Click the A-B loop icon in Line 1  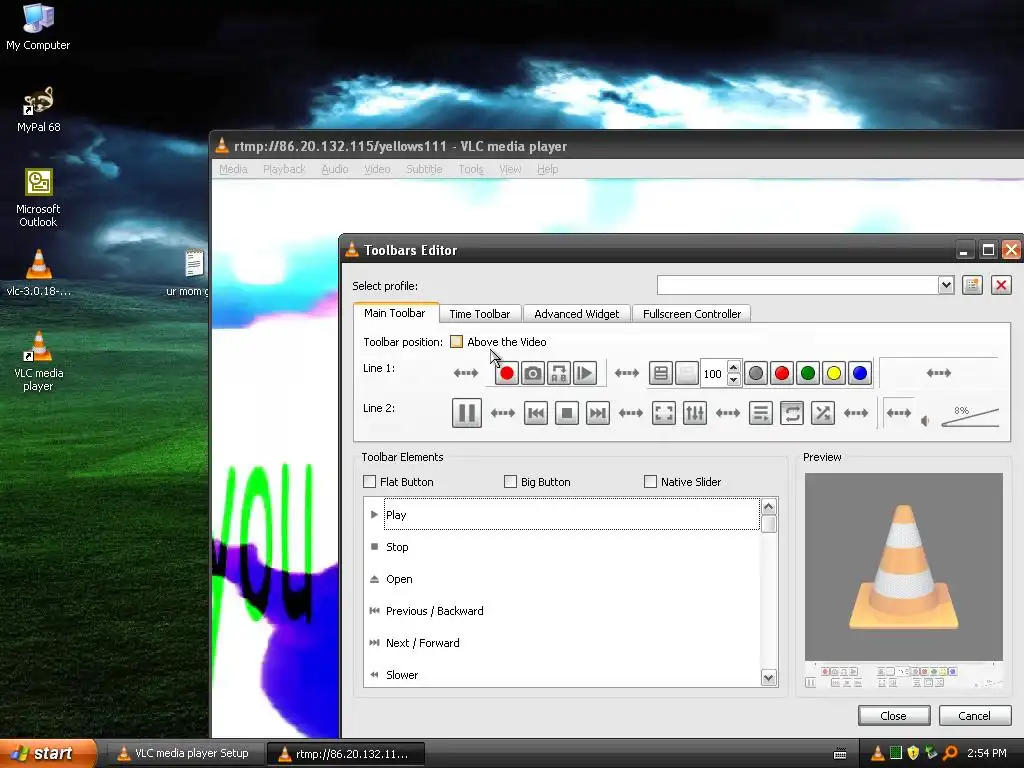point(558,373)
